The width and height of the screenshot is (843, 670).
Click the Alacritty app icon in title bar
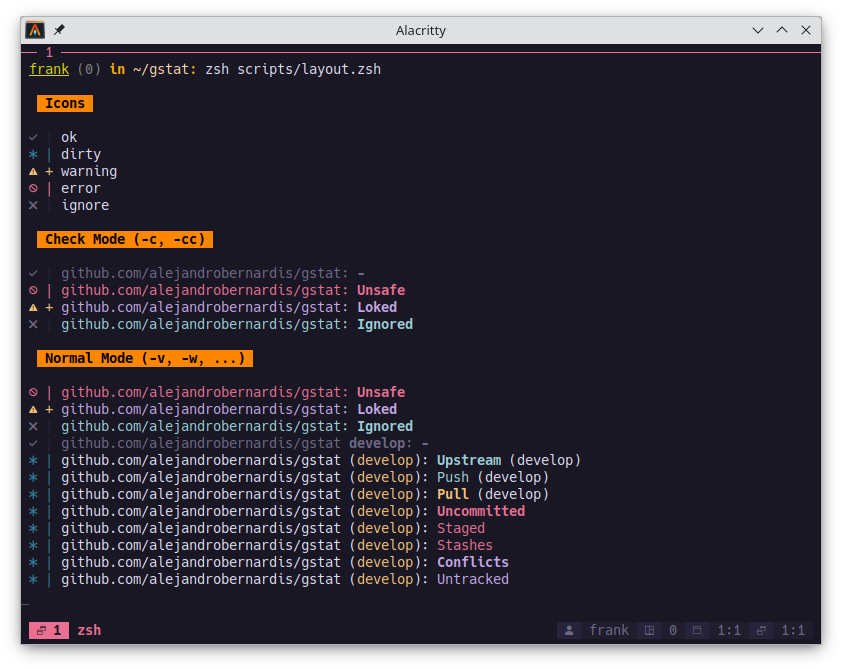coord(35,30)
